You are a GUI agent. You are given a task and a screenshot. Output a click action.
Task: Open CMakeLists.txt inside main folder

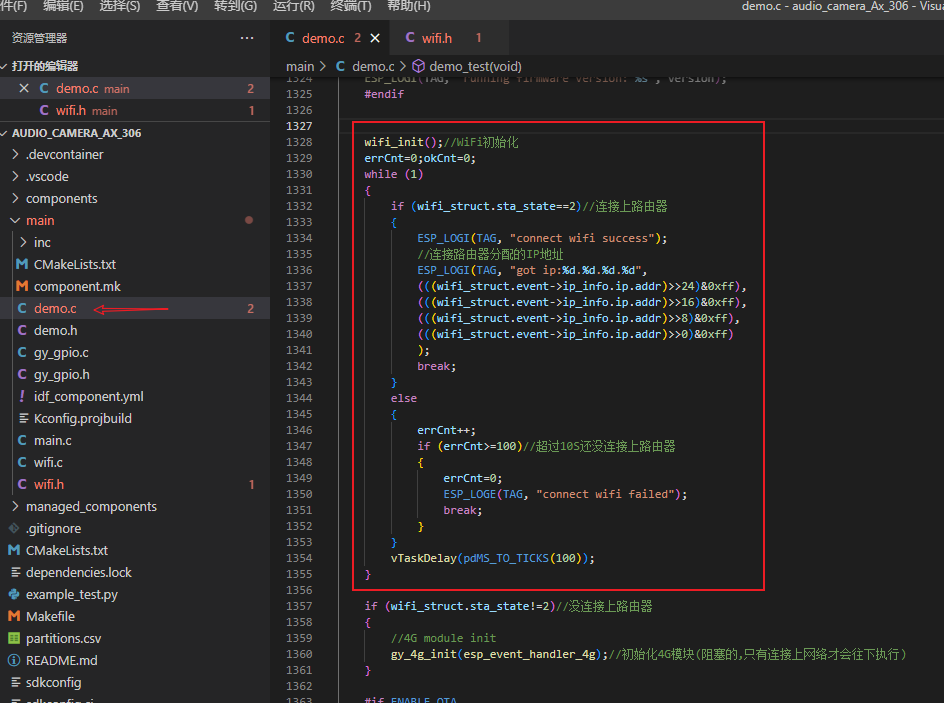[74, 265]
